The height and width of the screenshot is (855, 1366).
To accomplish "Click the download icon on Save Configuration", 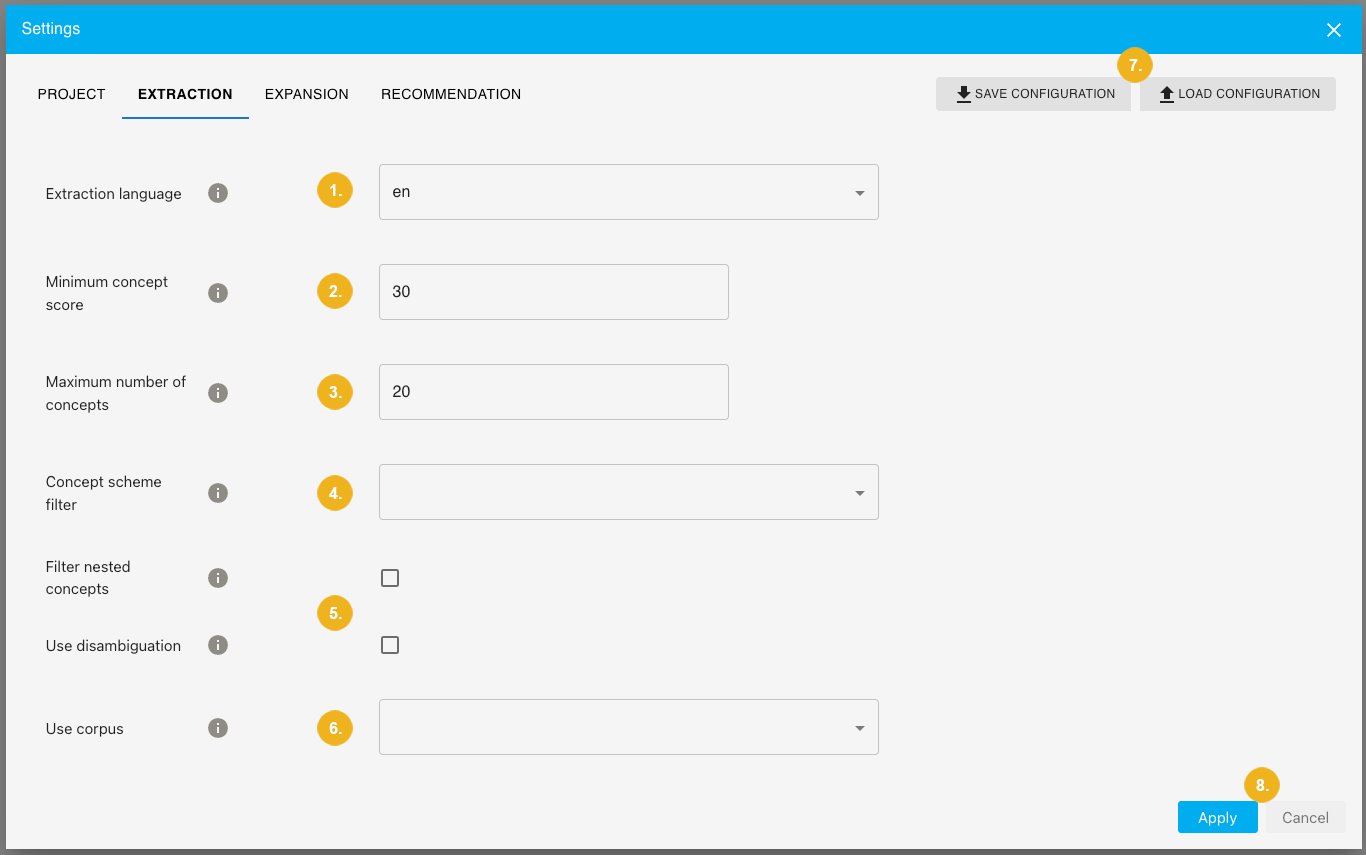I will tap(963, 93).
